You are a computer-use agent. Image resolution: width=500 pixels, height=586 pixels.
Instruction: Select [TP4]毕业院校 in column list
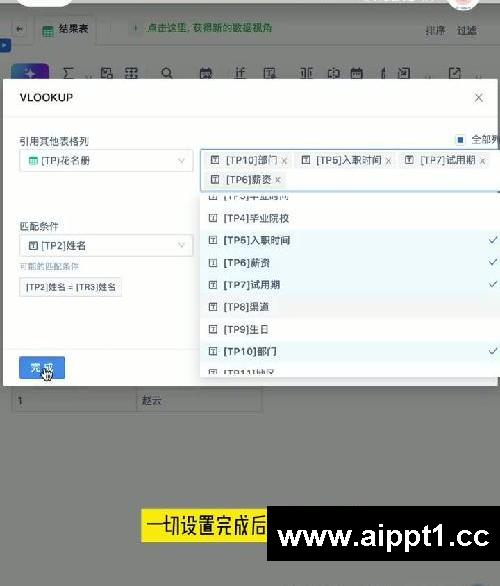(x=350, y=218)
